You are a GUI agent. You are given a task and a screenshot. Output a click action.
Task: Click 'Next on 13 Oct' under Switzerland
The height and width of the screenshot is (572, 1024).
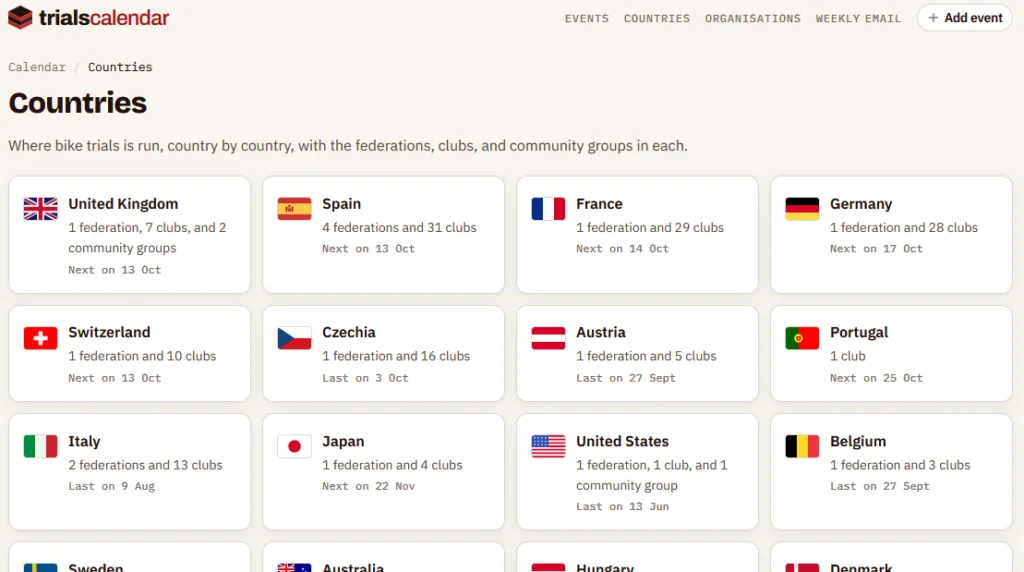pos(114,378)
